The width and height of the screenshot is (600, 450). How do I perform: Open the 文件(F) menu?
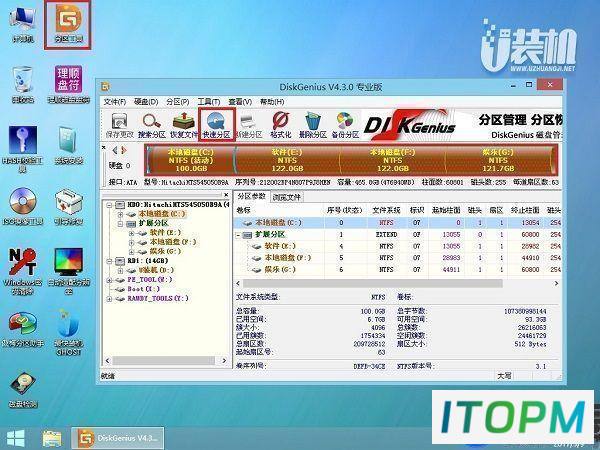(115, 102)
